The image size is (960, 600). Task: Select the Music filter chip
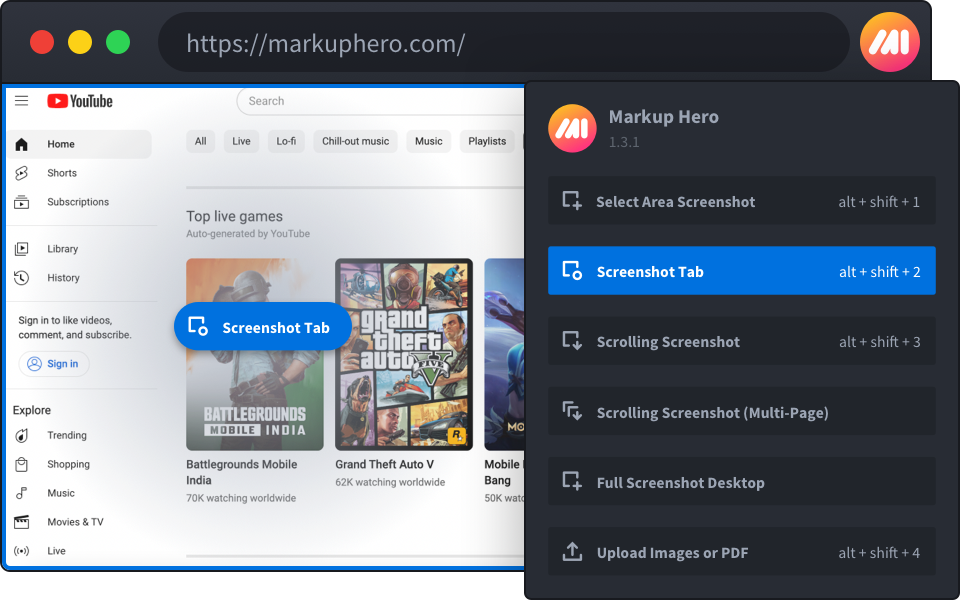point(429,141)
